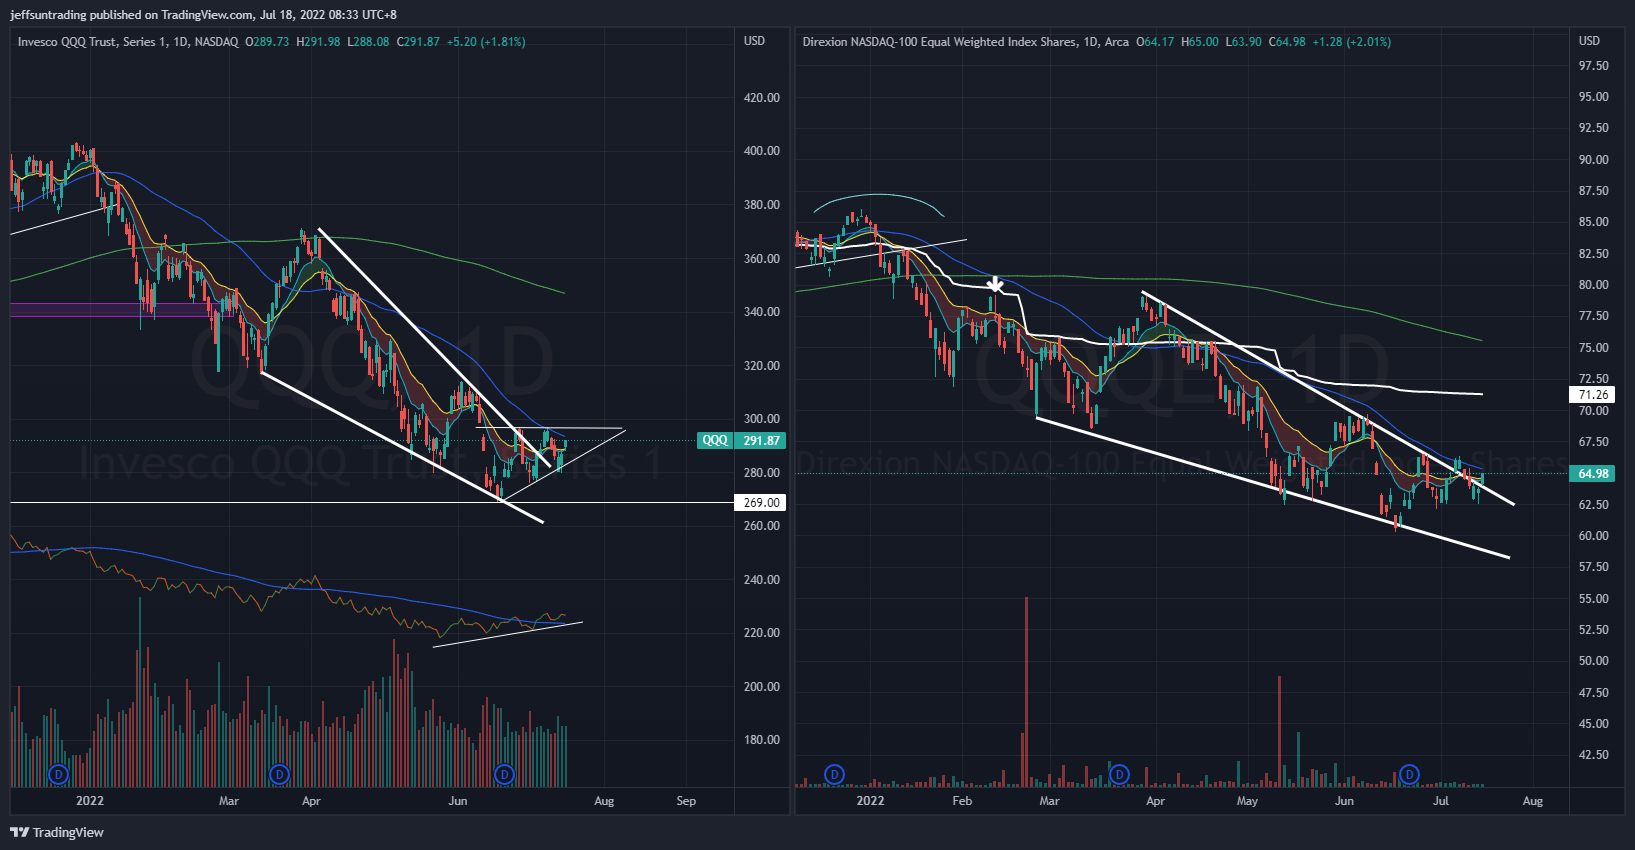Open the June dividend marker on QQQ chart
Image resolution: width=1635 pixels, height=850 pixels.
pyautogui.click(x=504, y=774)
